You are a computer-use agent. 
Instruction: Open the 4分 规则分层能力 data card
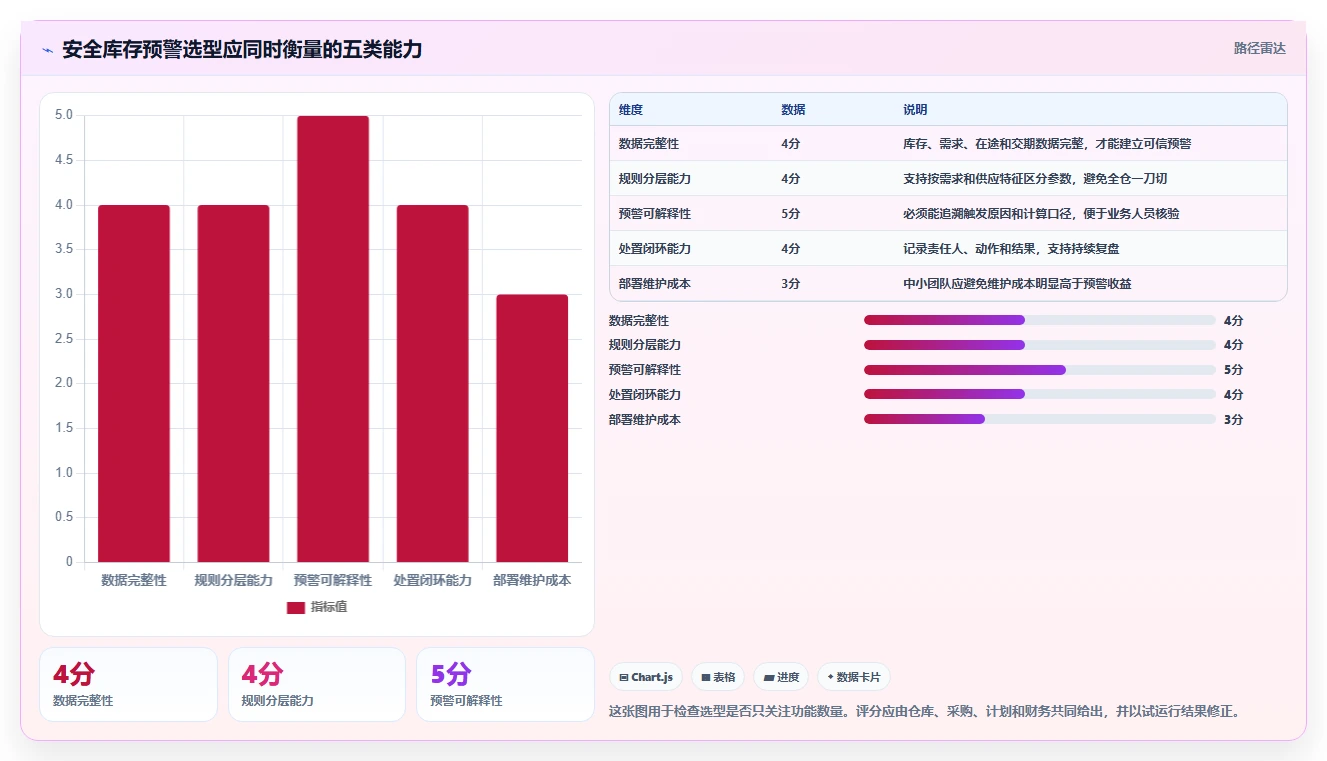[317, 684]
